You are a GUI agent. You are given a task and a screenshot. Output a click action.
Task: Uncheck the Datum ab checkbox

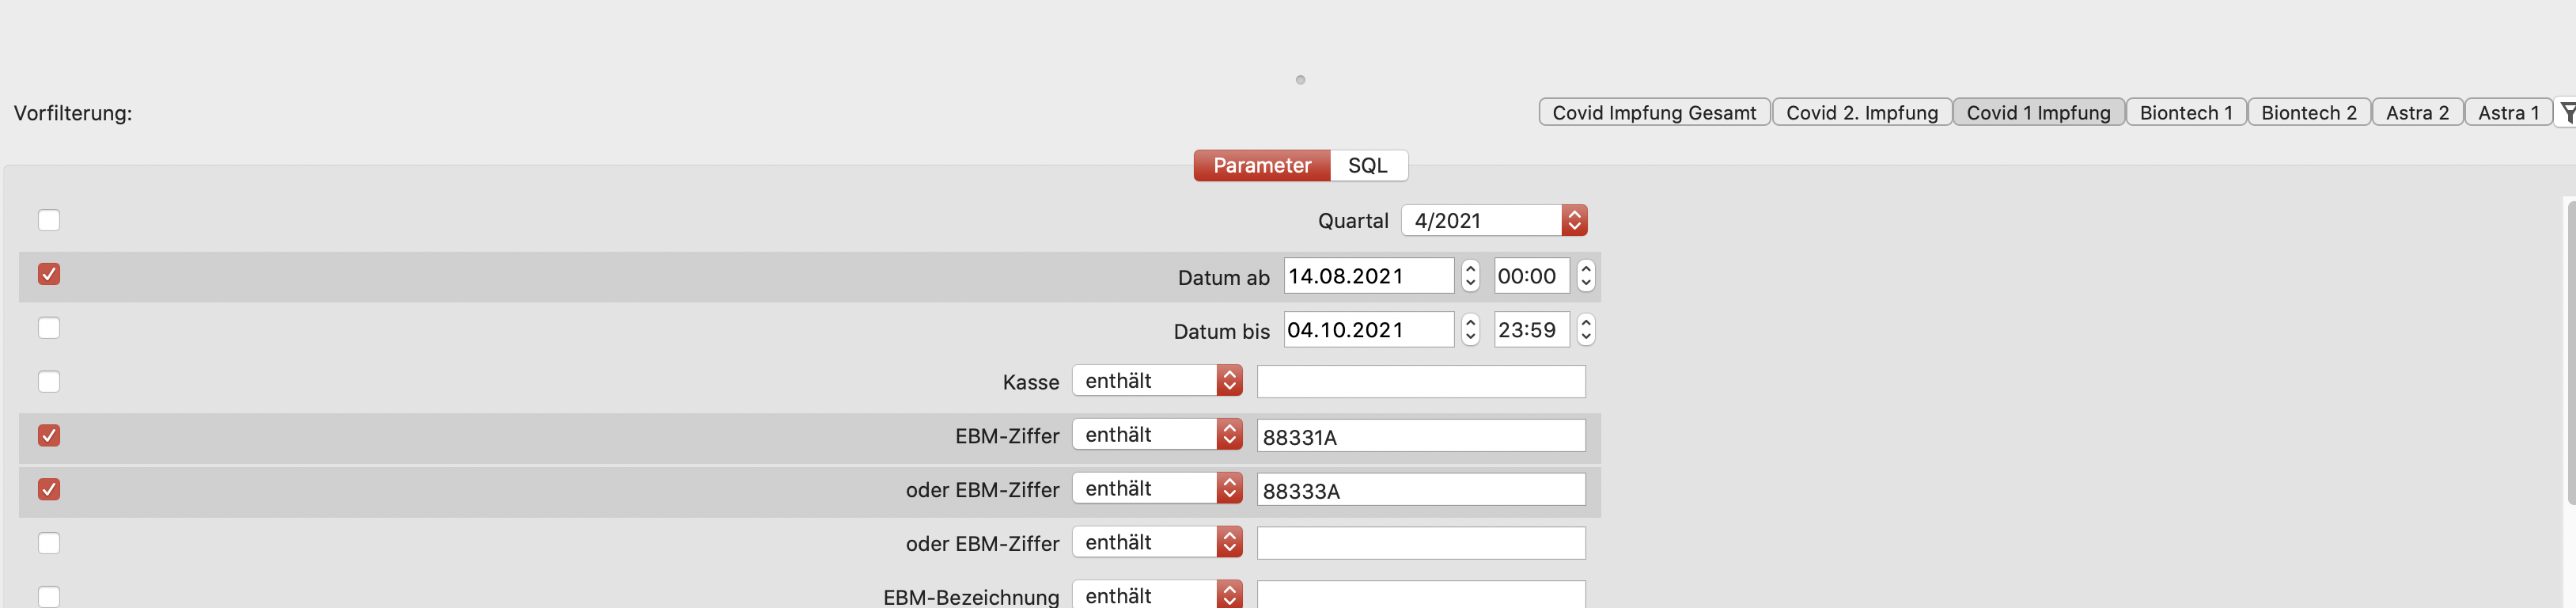tap(49, 274)
